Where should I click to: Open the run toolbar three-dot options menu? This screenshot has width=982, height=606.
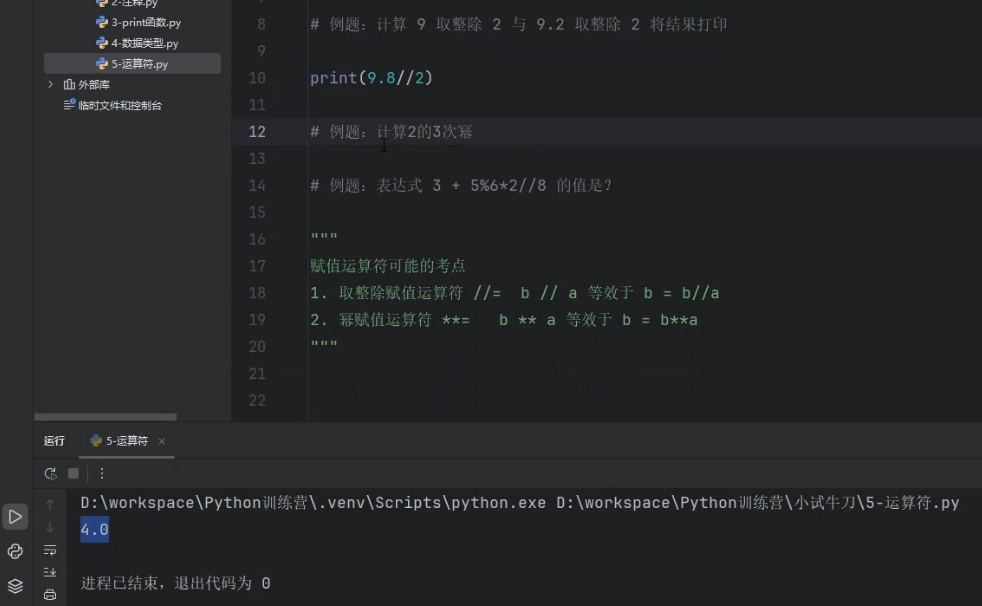[101, 473]
